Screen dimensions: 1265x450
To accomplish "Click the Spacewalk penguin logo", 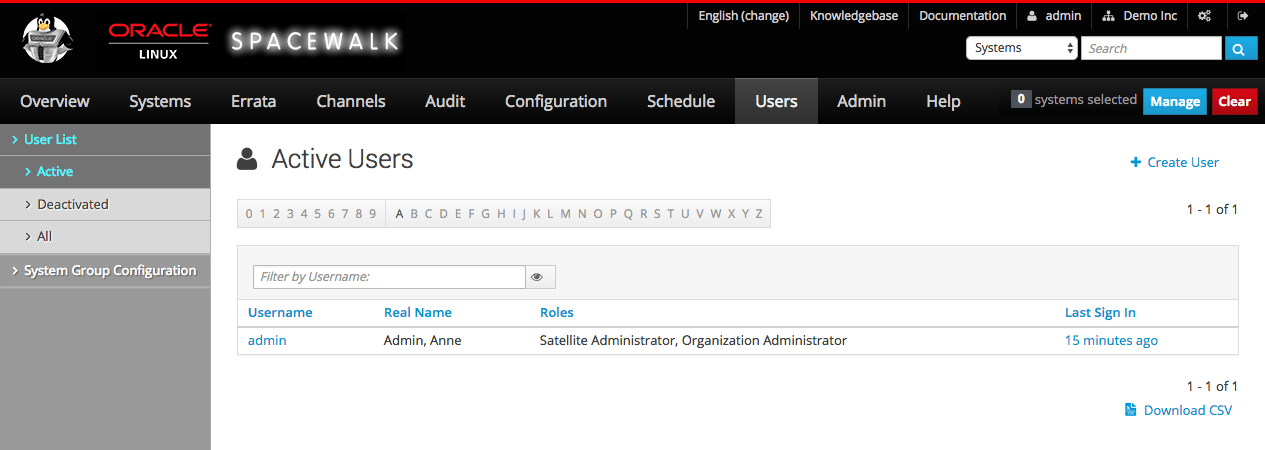I will click(x=47, y=40).
